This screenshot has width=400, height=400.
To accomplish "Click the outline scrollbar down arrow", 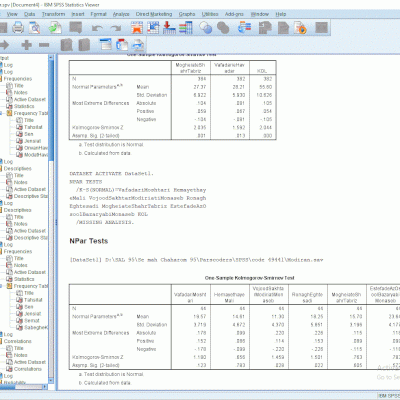I will pyautogui.click(x=51, y=381).
